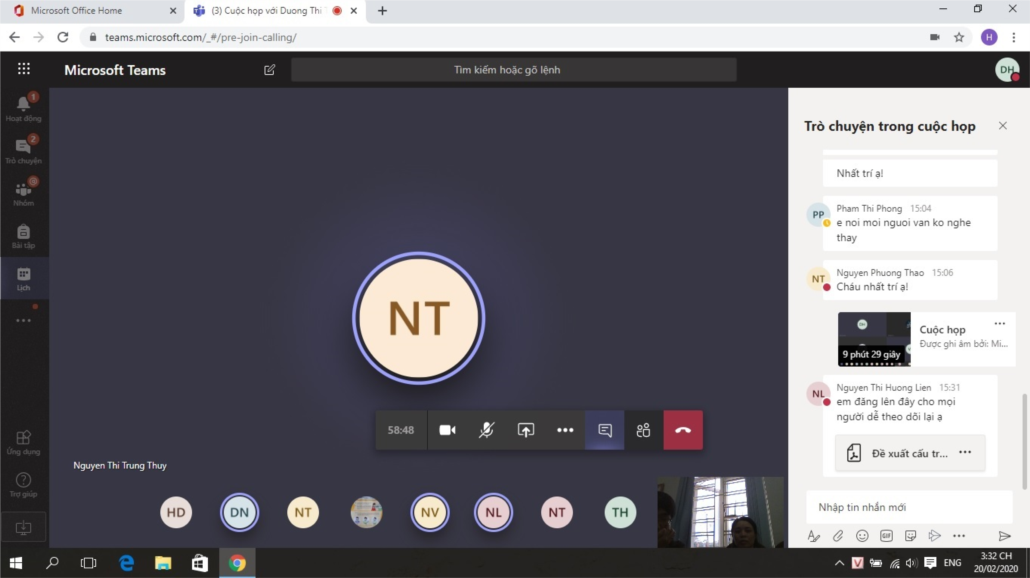1030x578 pixels.
Task: Open more actions in the call toolbar
Action: [x=565, y=430]
